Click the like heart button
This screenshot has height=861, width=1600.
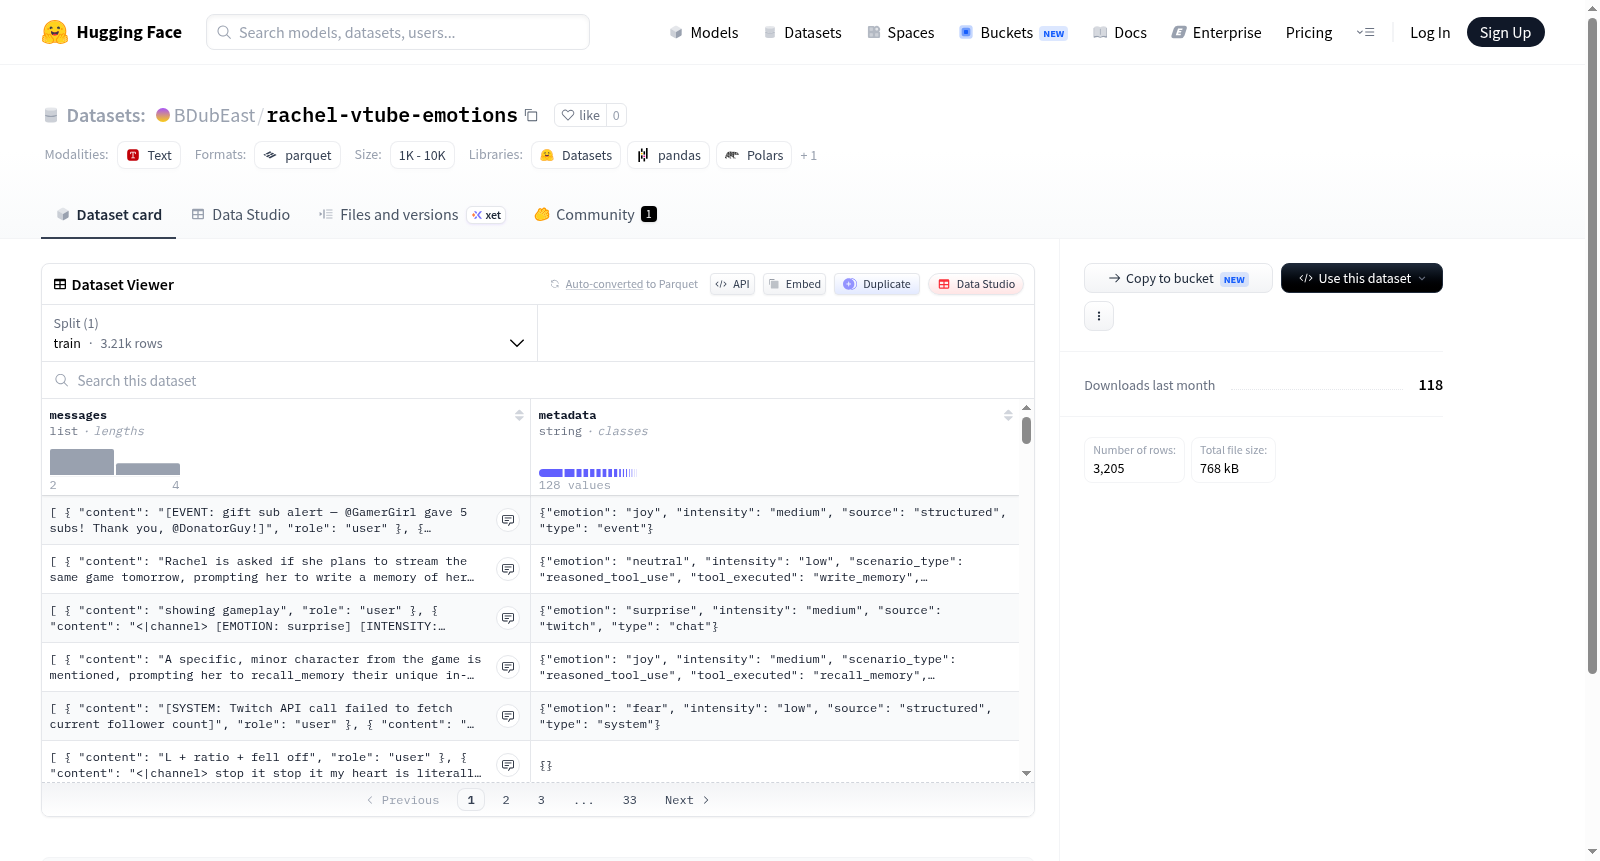point(580,115)
